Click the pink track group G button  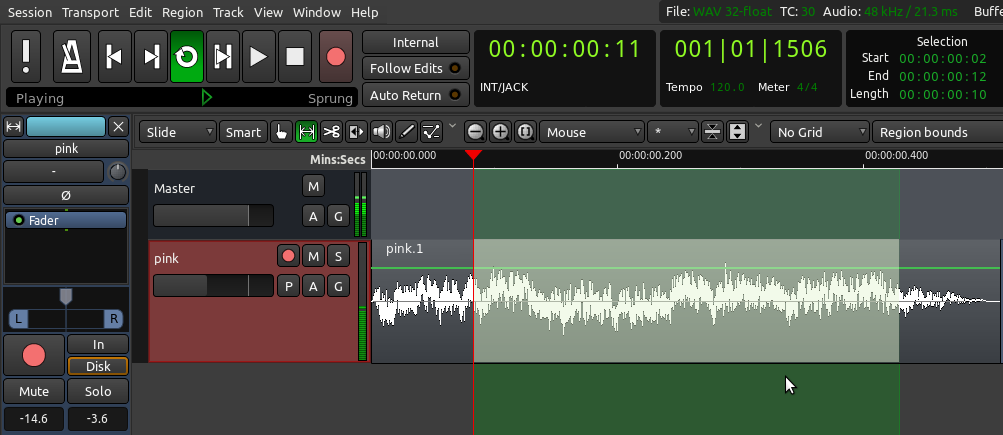(338, 286)
